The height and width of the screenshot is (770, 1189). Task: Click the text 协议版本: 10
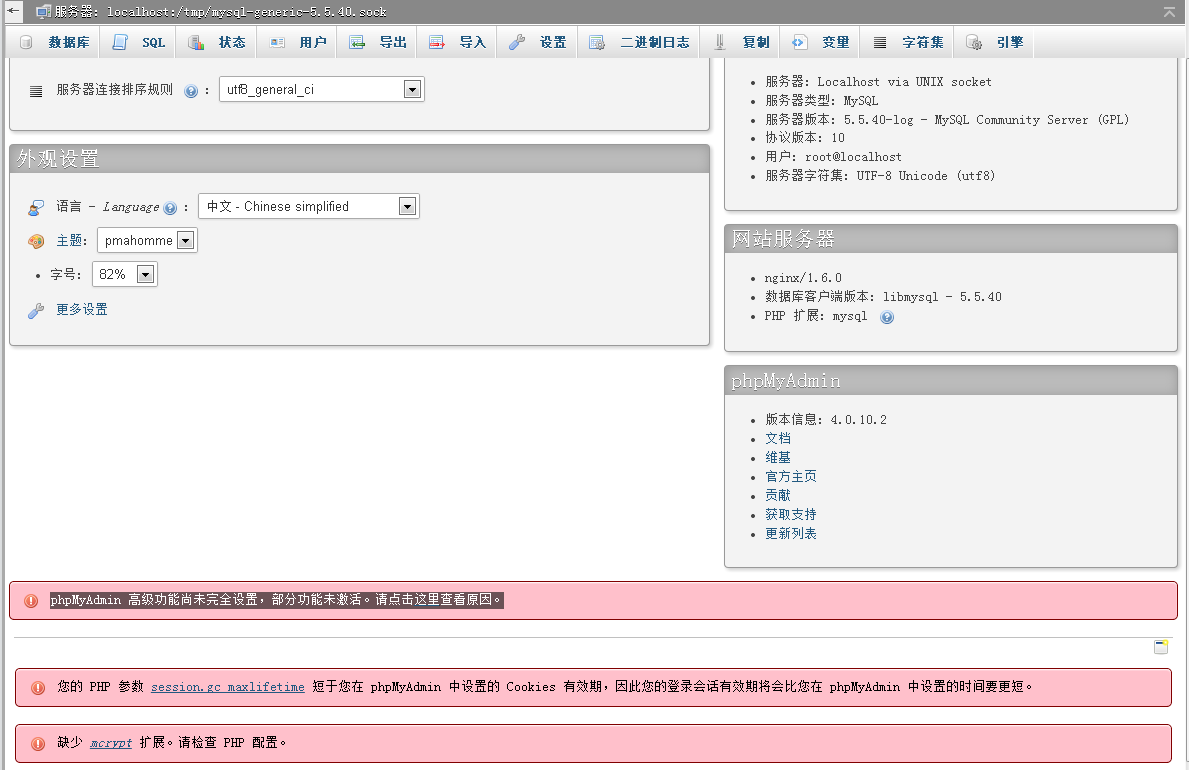(805, 138)
